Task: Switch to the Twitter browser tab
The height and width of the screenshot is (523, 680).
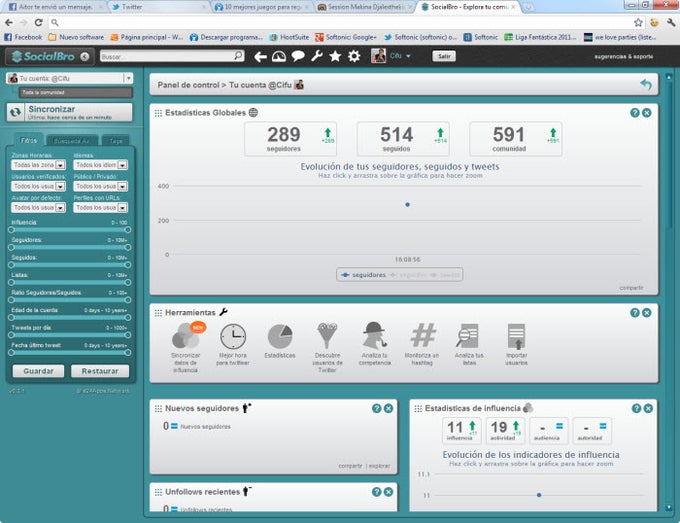Action: (x=157, y=7)
